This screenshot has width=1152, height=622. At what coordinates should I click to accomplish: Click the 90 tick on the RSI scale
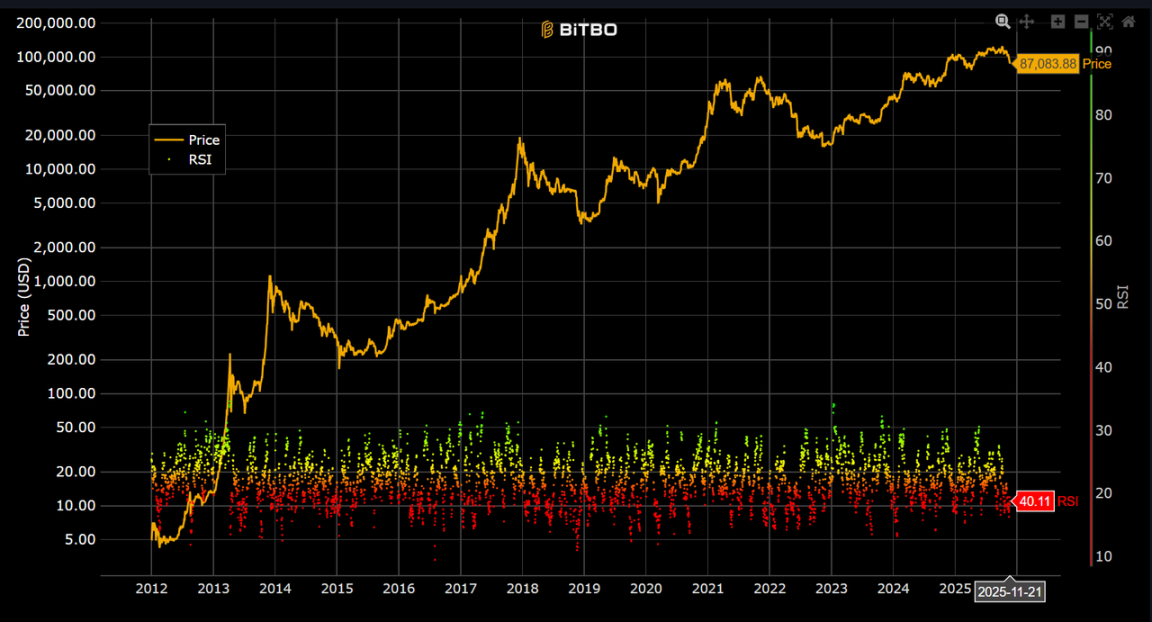(x=1104, y=51)
